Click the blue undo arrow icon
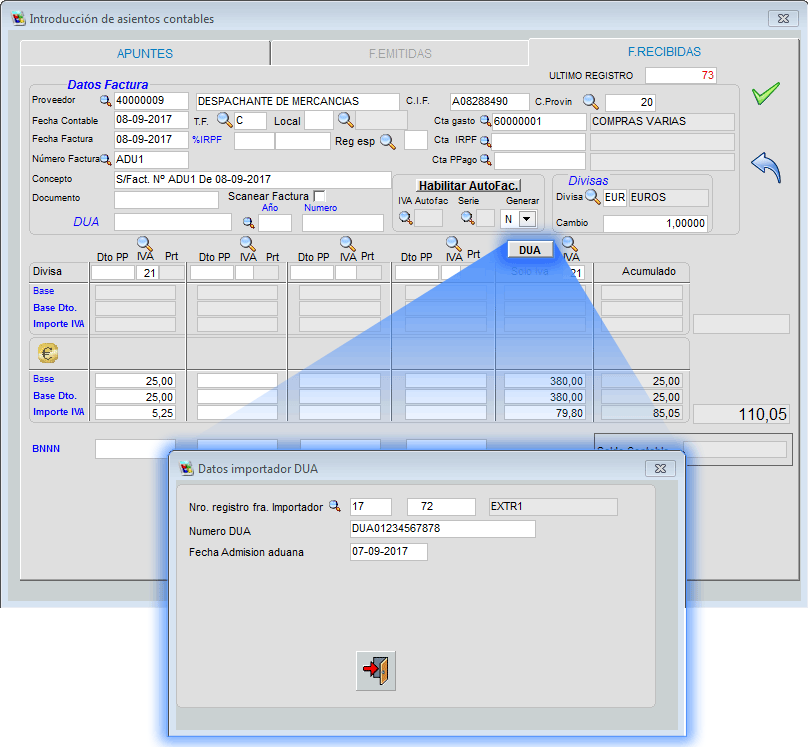 766,167
